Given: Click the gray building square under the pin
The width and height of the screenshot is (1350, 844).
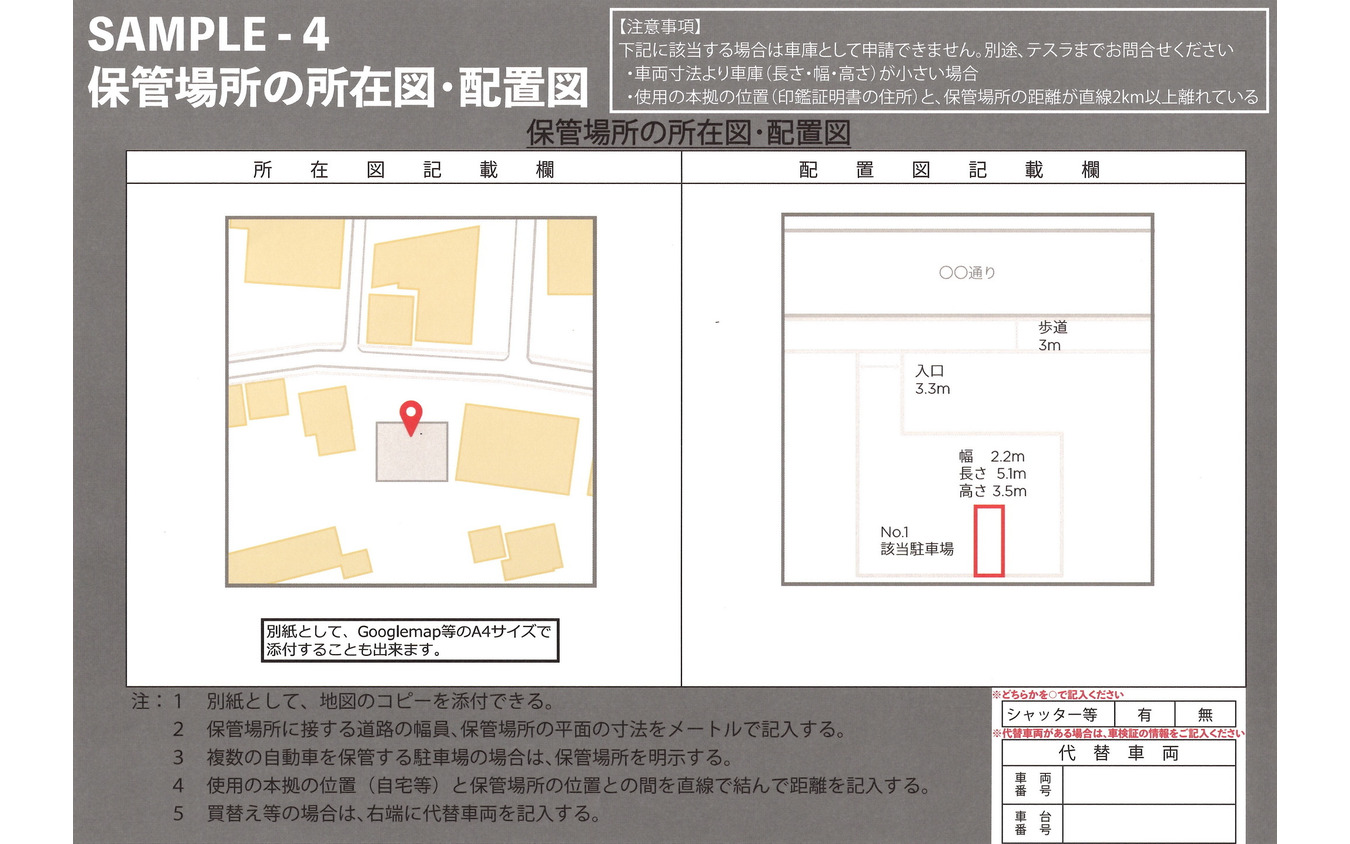Looking at the screenshot, I should tap(412, 452).
